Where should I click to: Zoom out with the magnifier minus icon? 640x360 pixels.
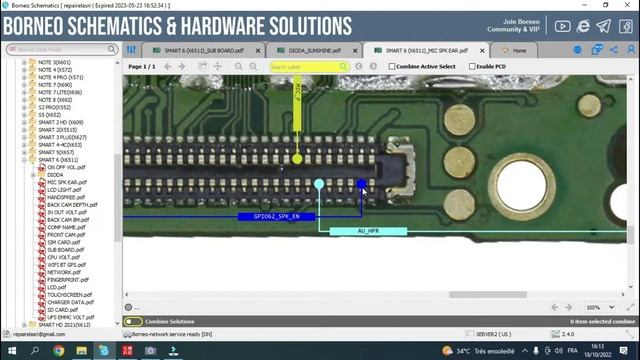(x=239, y=66)
